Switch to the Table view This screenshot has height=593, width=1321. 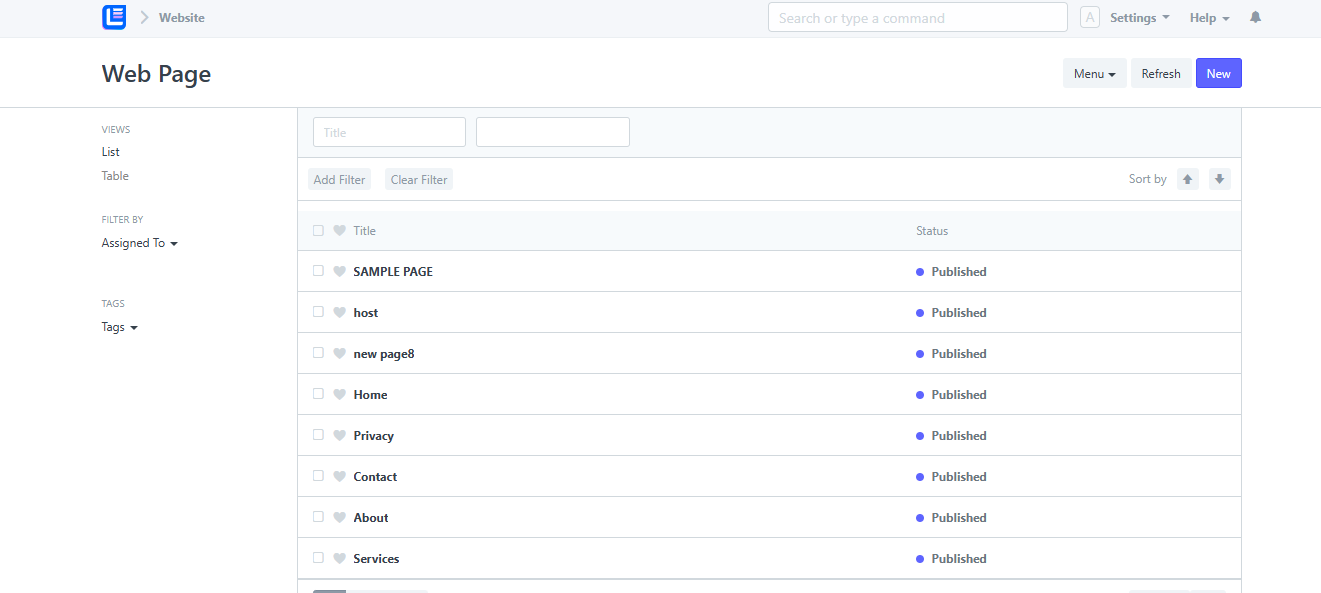click(x=115, y=176)
